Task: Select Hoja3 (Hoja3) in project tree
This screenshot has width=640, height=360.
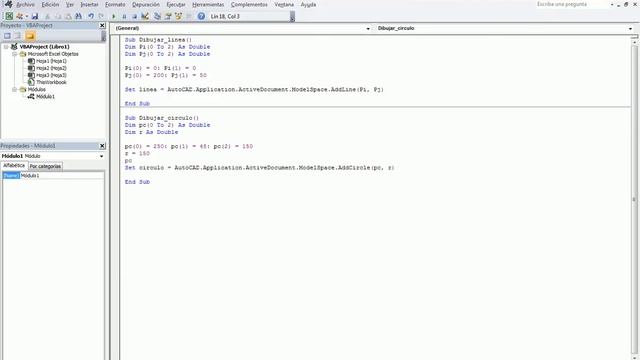Action: (x=51, y=75)
